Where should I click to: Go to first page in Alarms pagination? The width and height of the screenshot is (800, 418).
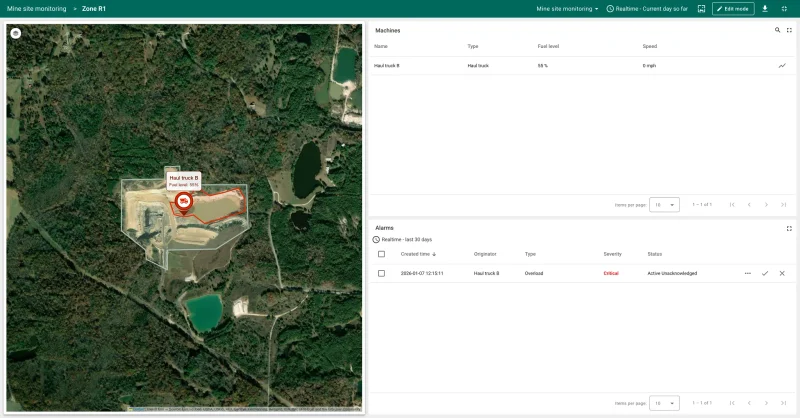(x=732, y=403)
